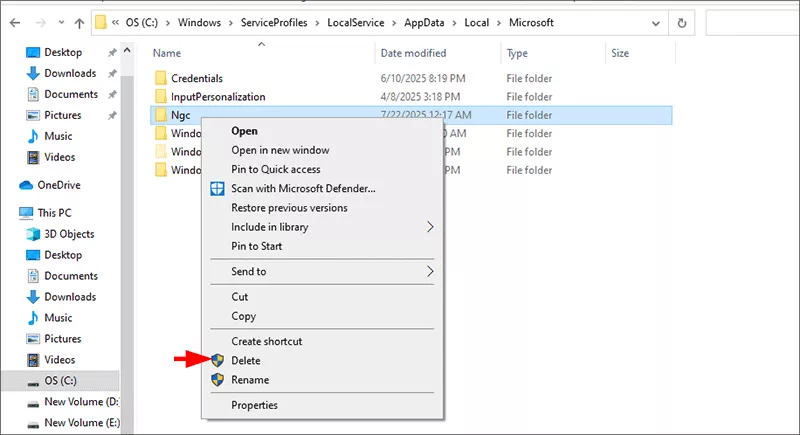The height and width of the screenshot is (435, 800).
Task: Go up one folder level
Action: pos(79,23)
